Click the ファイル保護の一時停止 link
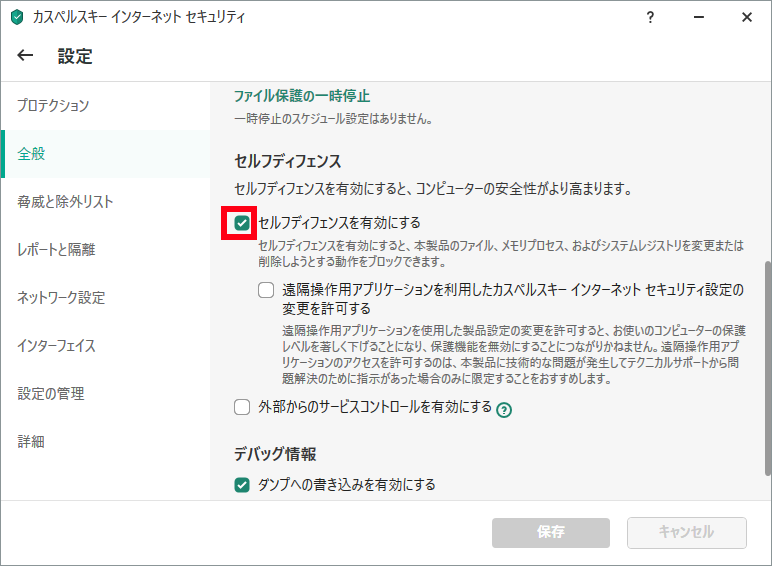Screen dimensions: 772x566 tap(301, 97)
